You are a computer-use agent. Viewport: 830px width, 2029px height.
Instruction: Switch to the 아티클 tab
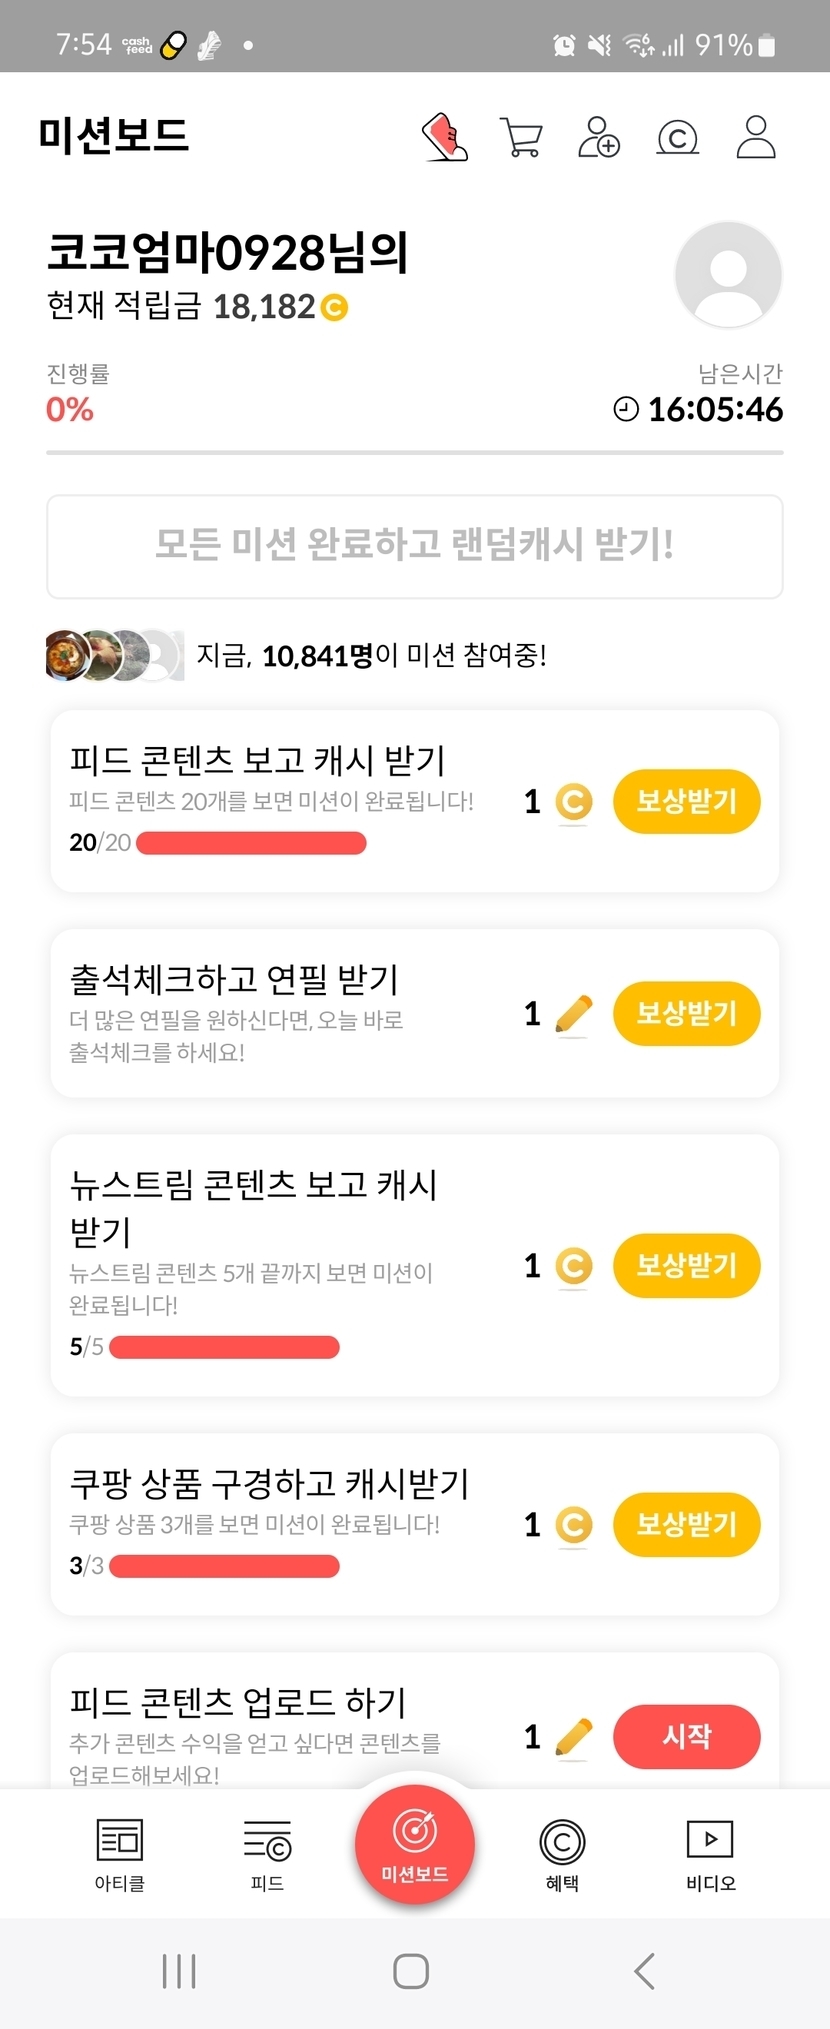(x=120, y=1853)
